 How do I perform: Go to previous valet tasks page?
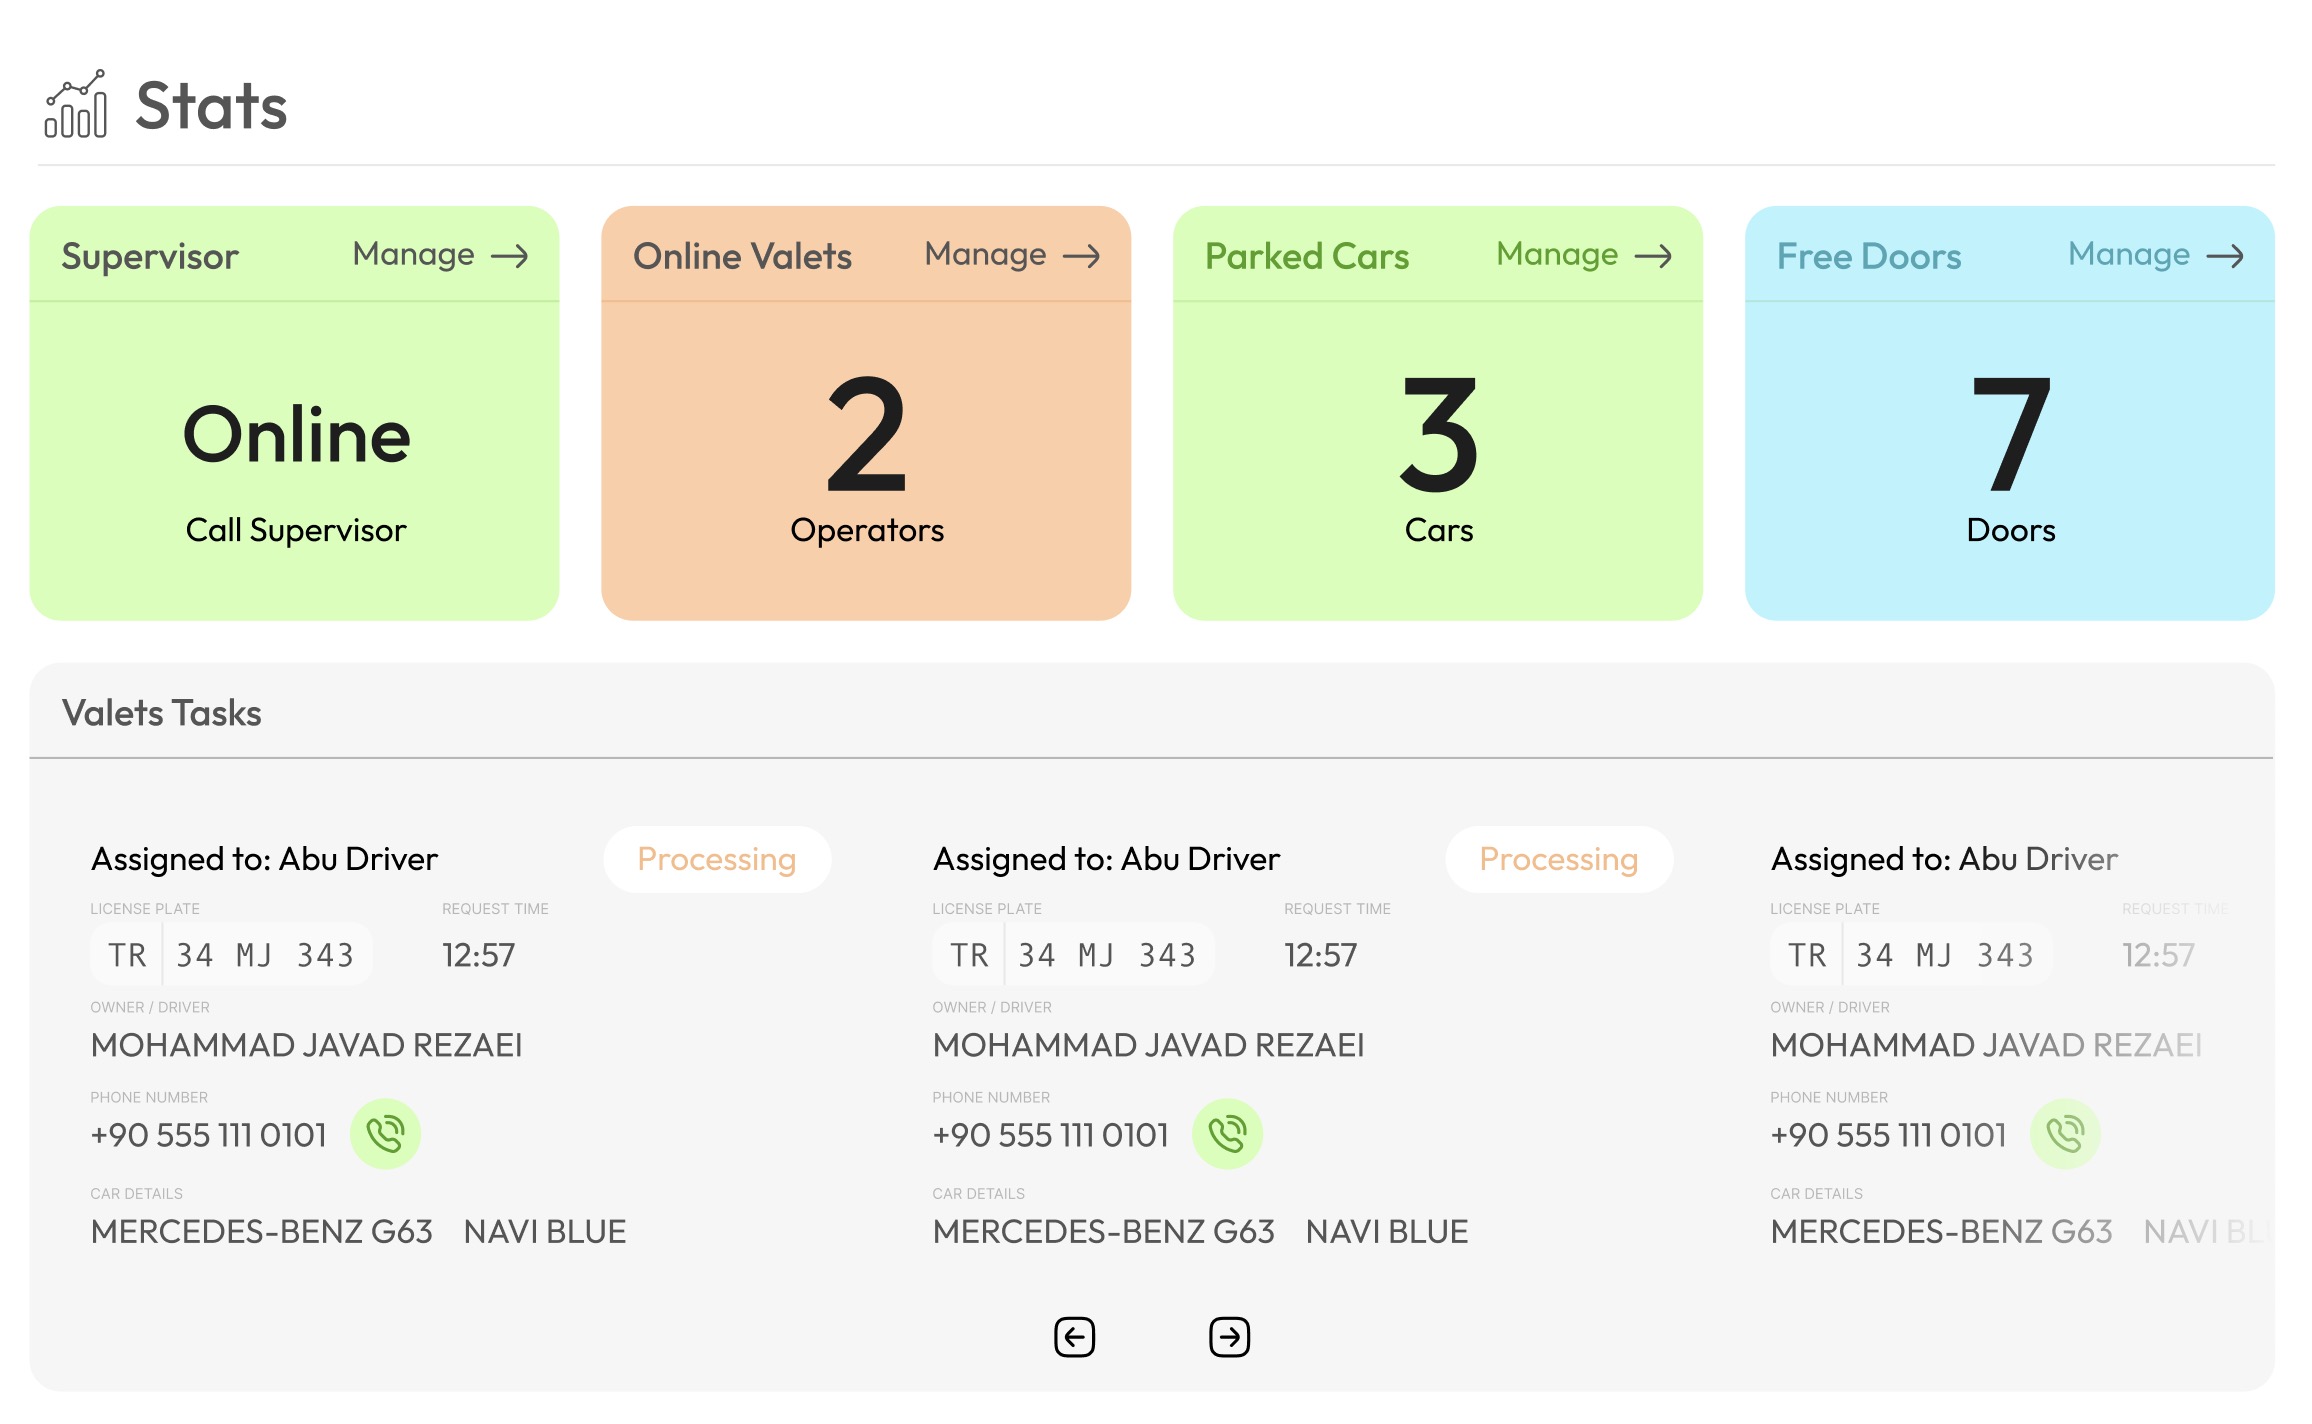click(x=1075, y=1337)
